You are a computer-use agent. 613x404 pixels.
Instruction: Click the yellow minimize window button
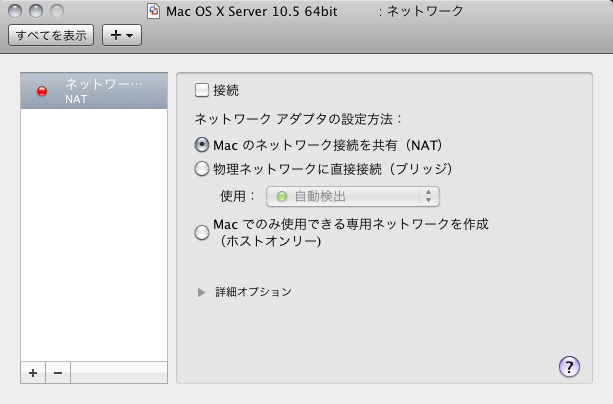[x=35, y=11]
